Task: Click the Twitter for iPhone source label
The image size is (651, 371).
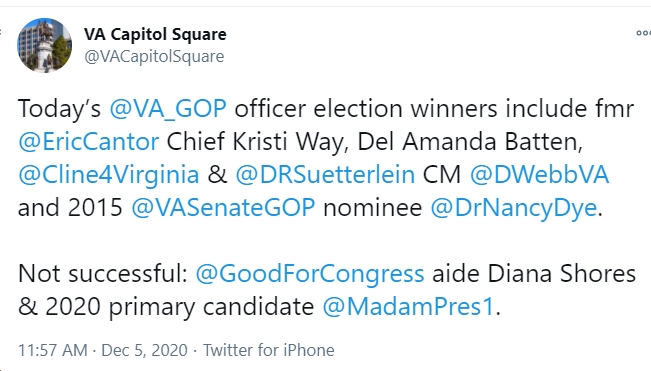Action: pos(269,350)
